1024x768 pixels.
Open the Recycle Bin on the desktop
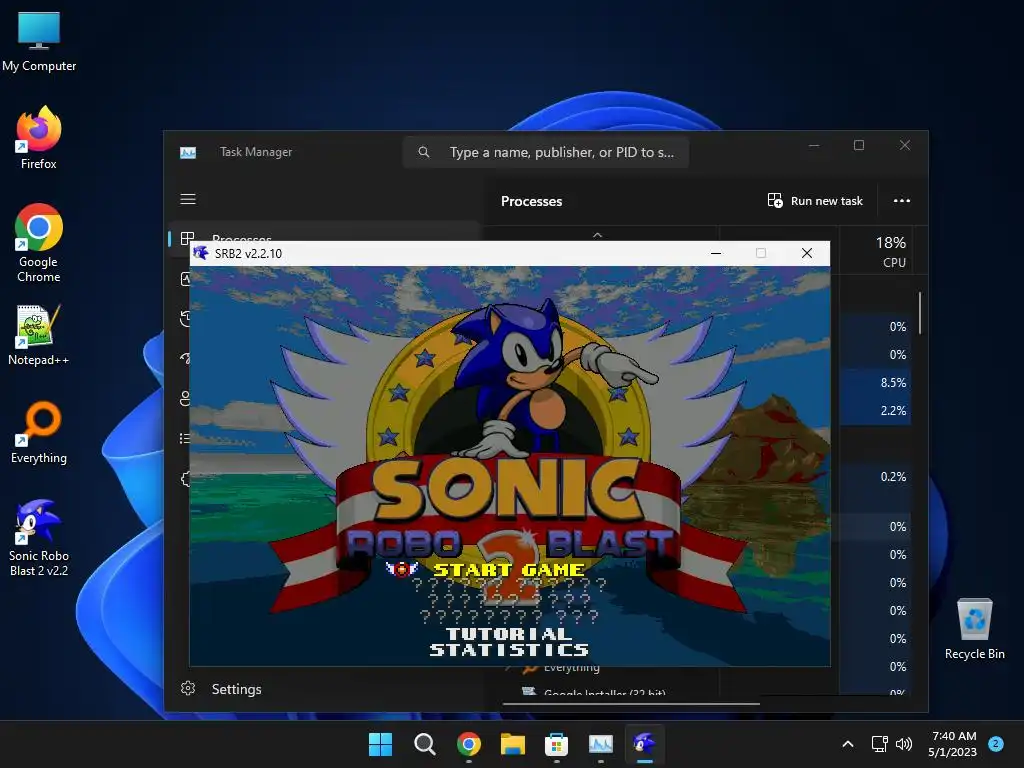[x=974, y=630]
